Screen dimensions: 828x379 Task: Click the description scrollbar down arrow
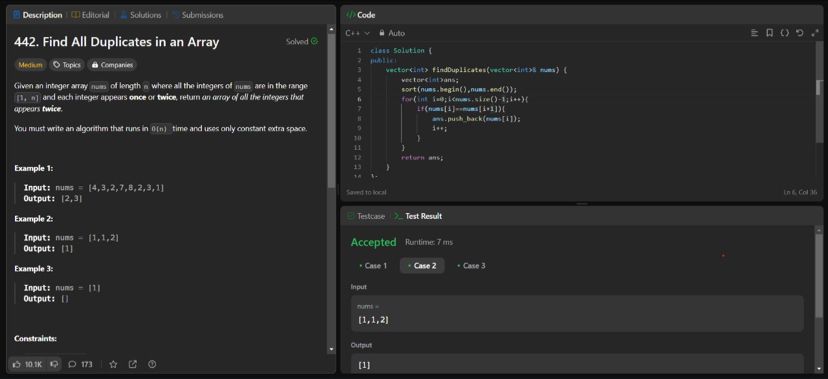click(x=331, y=349)
